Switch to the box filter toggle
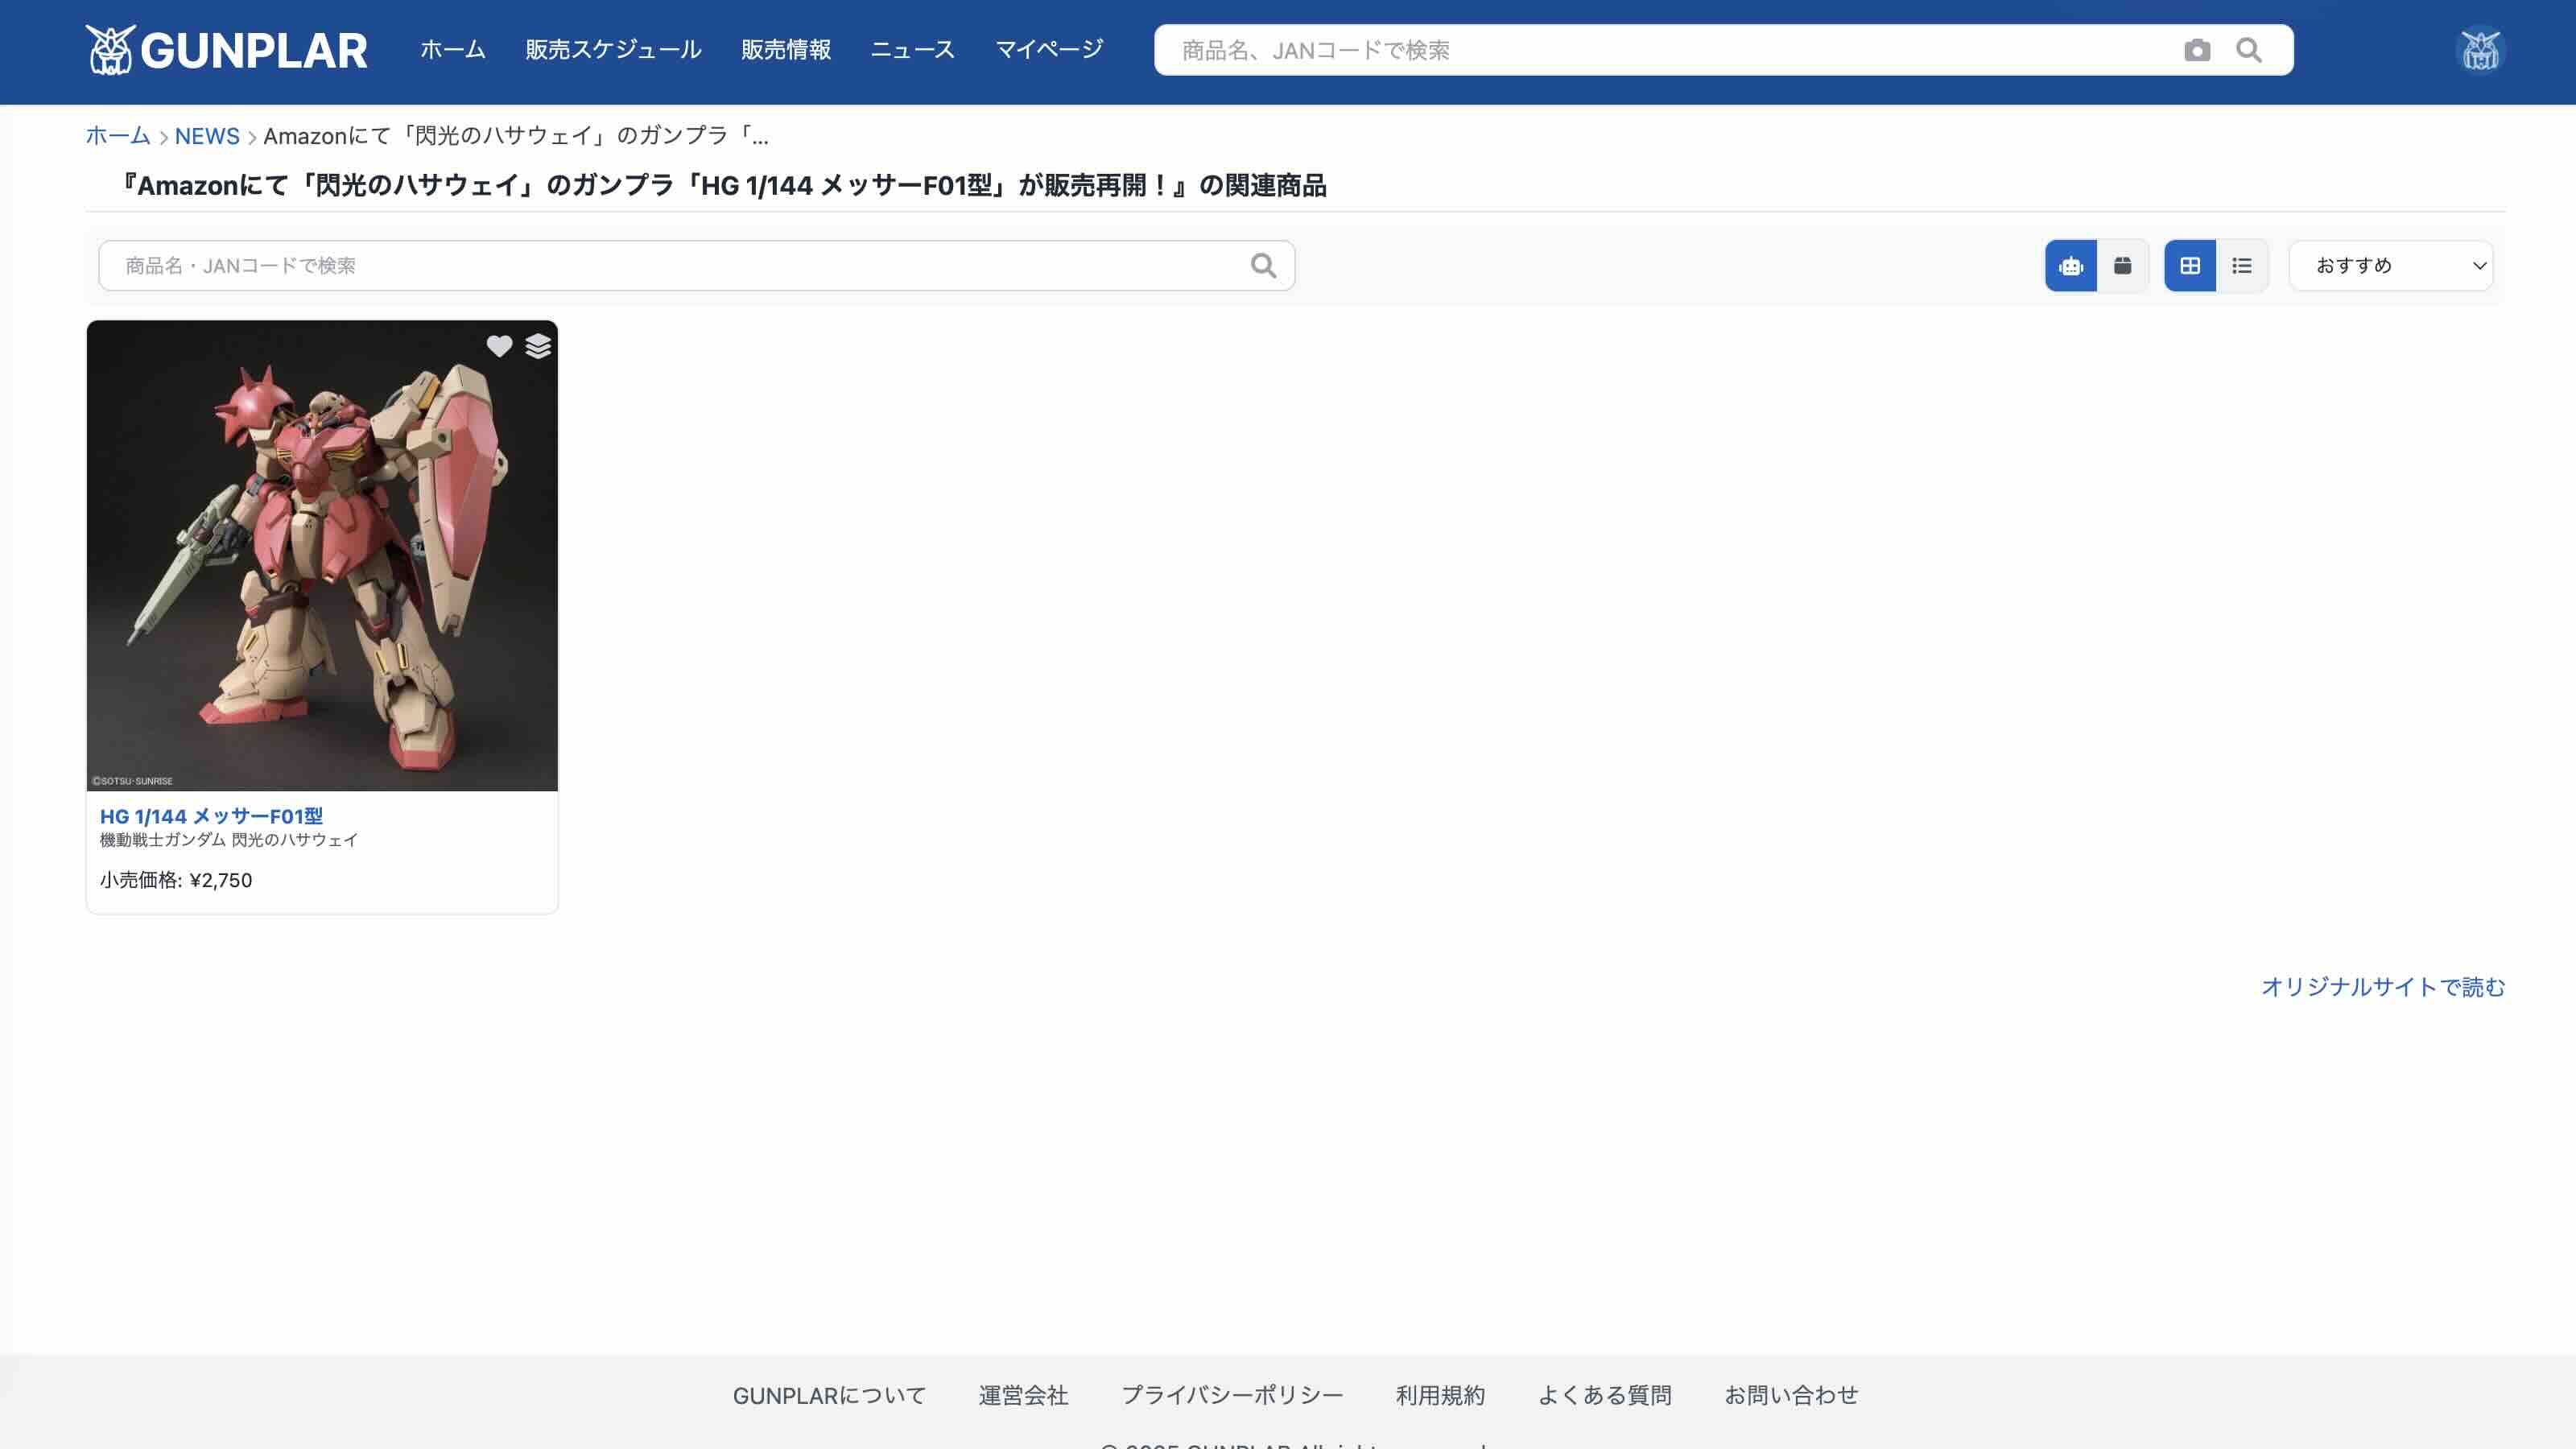 [2122, 266]
